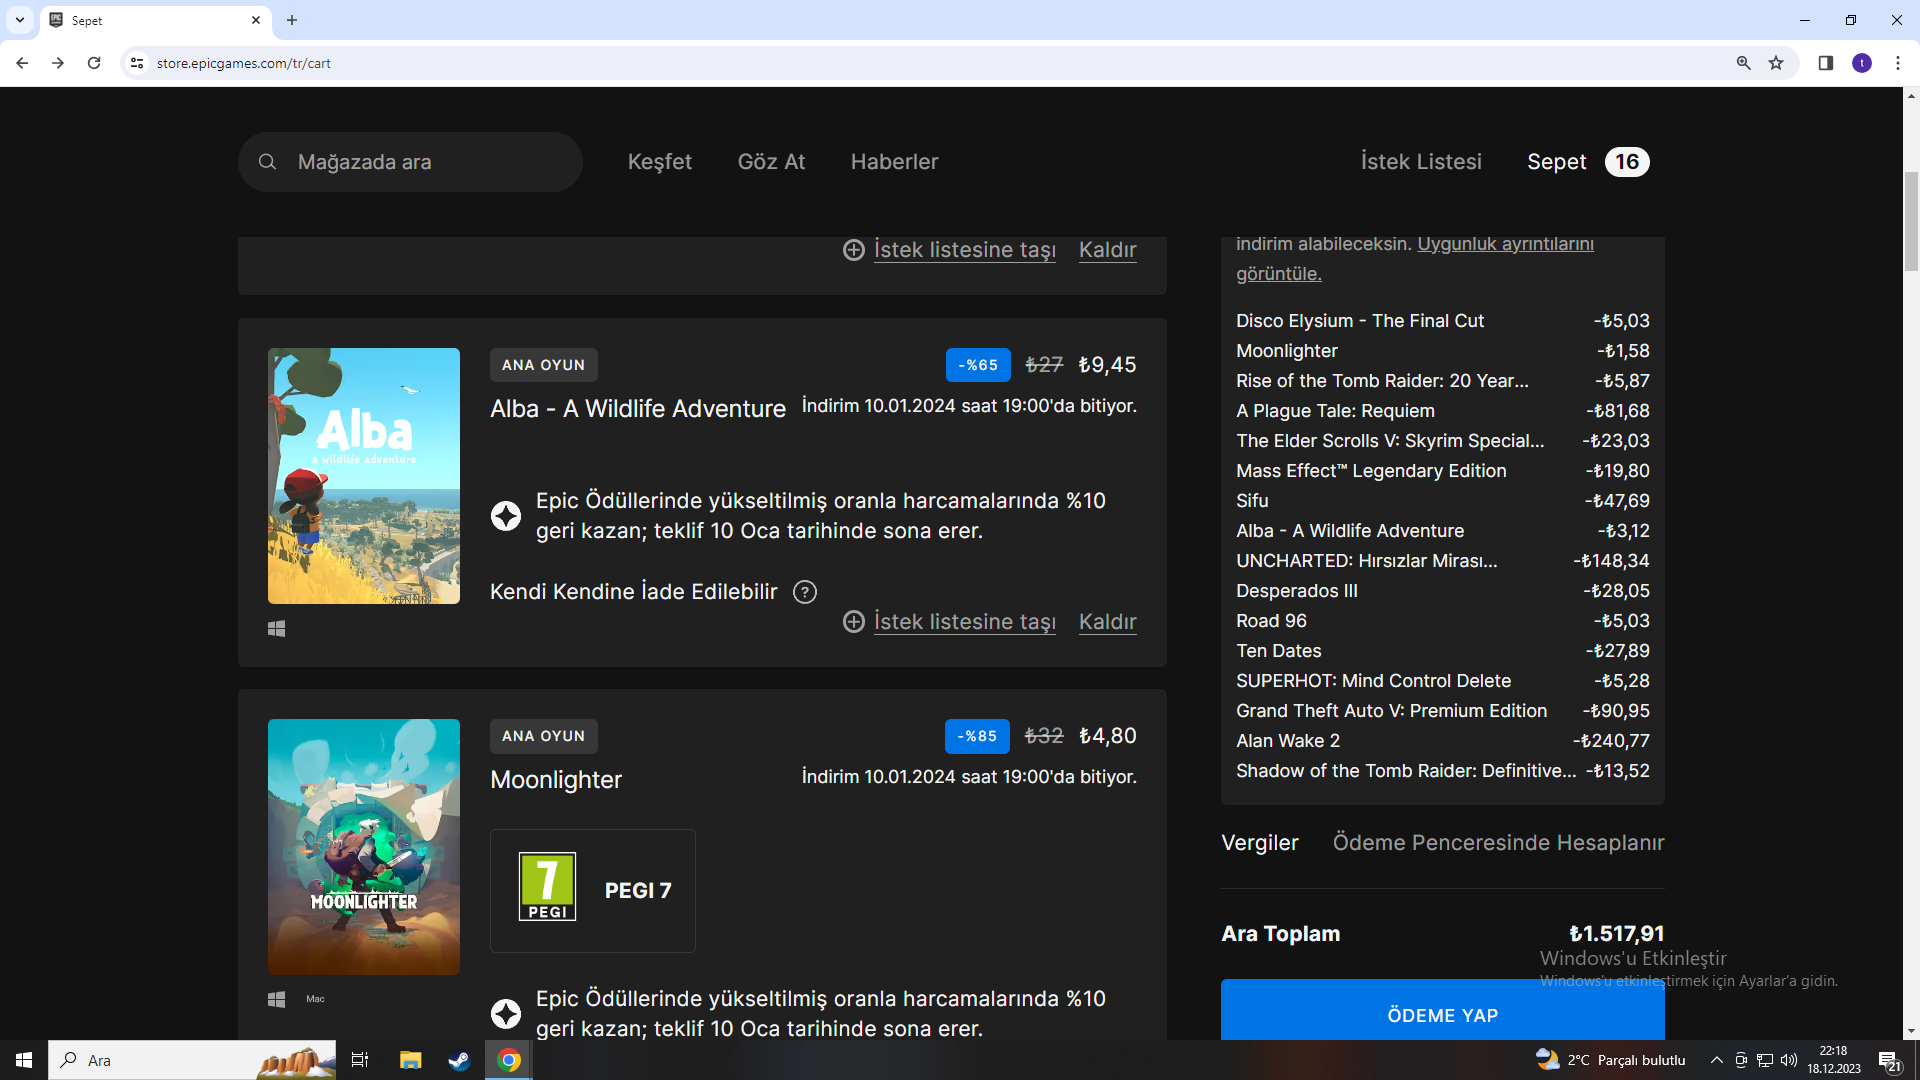Open the Uygunluk ayrıntılarını görüntüle link
The image size is (1920, 1080).
1505,244
